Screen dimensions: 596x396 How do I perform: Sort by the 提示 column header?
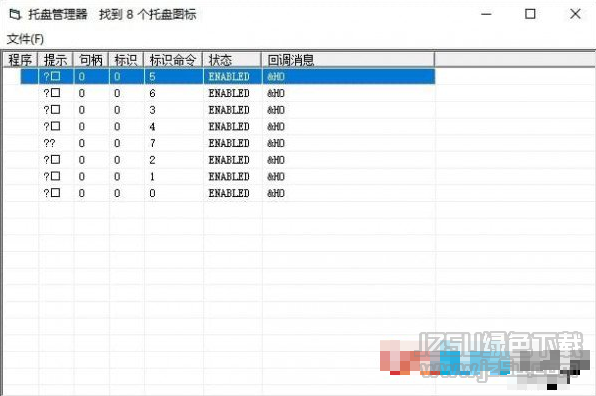point(55,60)
